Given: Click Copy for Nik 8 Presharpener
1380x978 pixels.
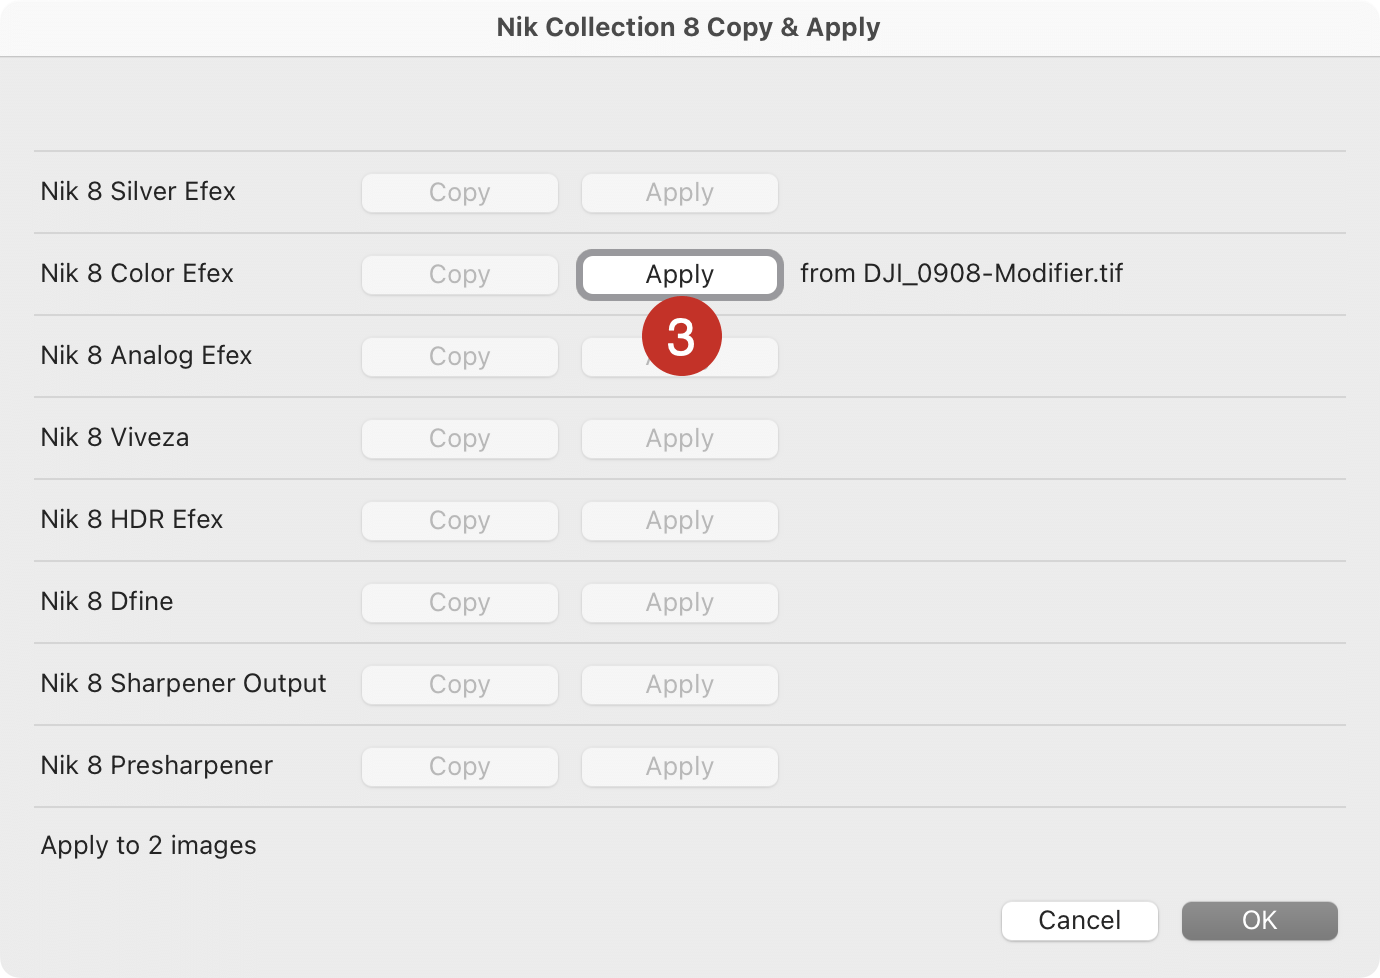Looking at the screenshot, I should click(460, 767).
